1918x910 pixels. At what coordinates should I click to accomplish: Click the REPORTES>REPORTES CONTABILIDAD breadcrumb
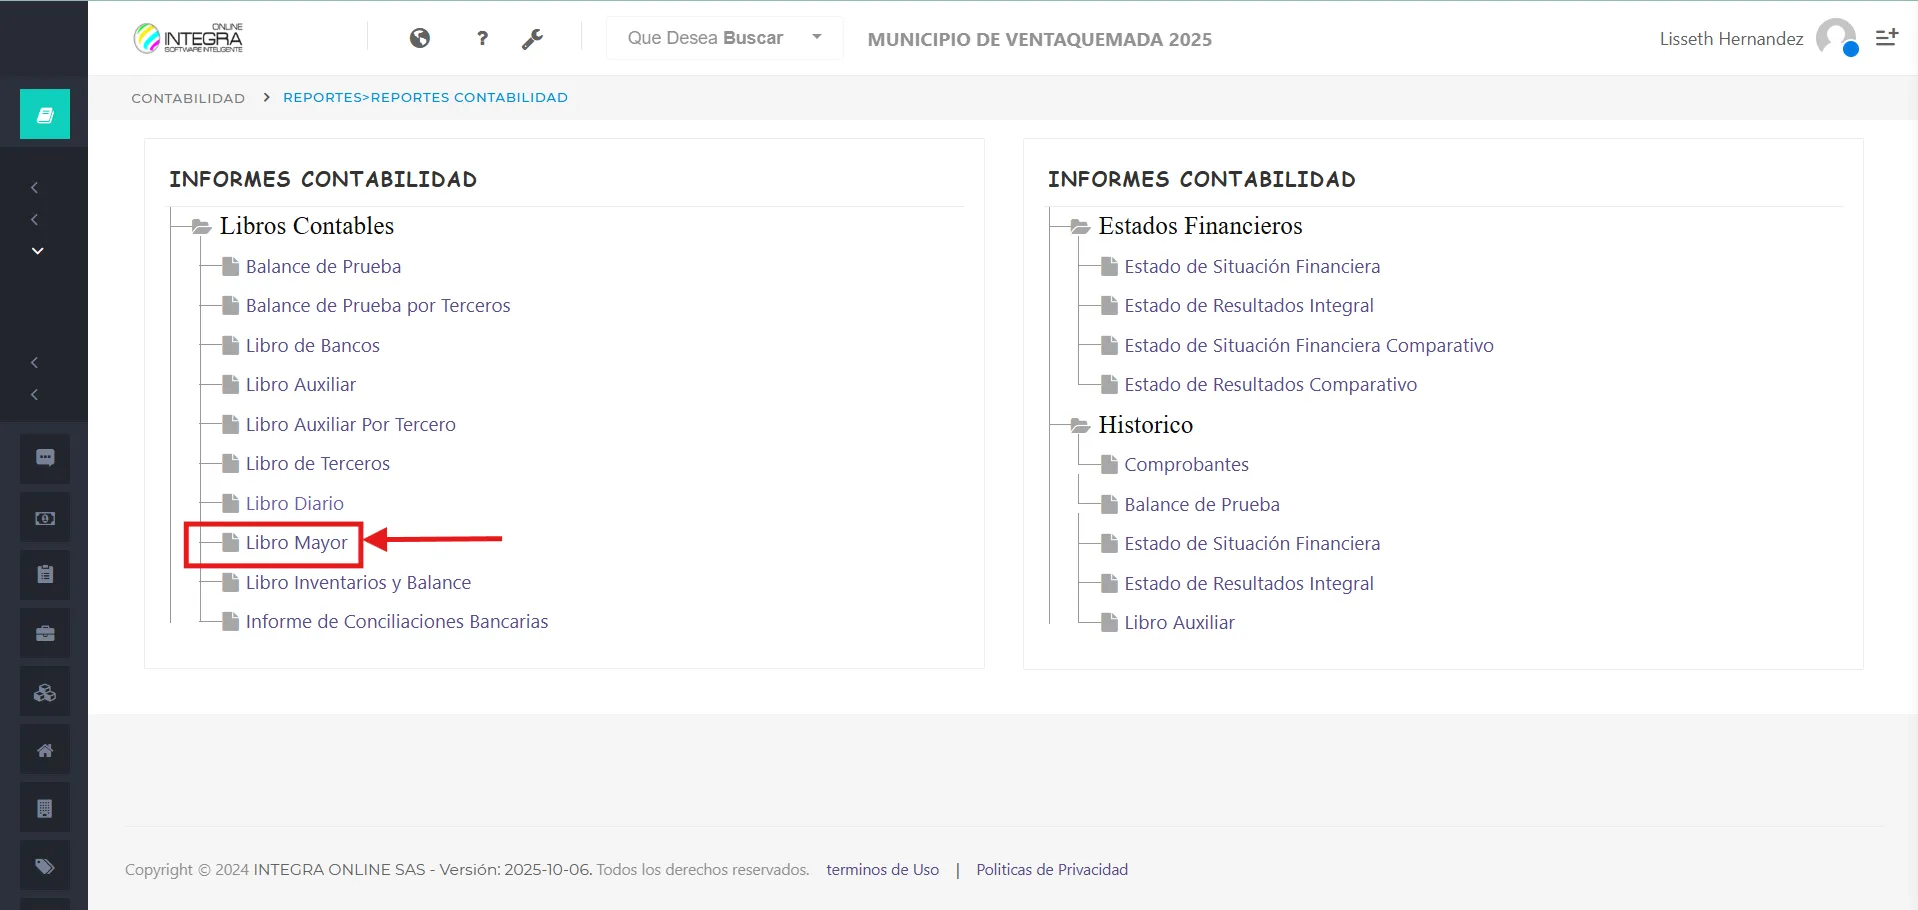(425, 98)
